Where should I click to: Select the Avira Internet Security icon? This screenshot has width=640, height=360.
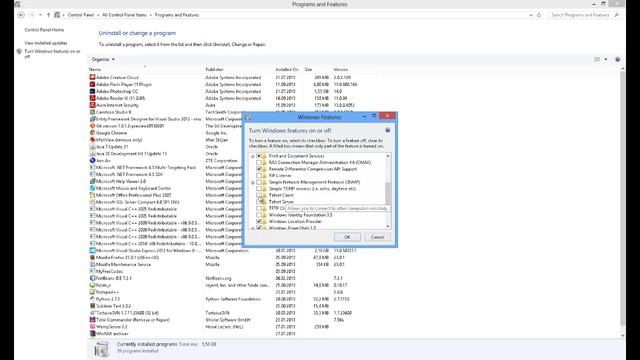pyautogui.click(x=92, y=105)
